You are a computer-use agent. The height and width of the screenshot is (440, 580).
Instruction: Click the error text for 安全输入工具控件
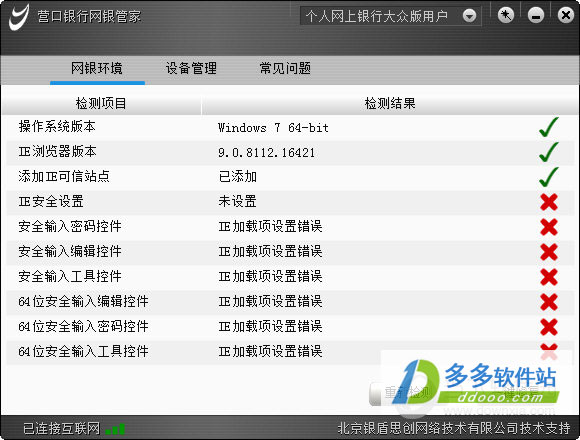point(270,276)
